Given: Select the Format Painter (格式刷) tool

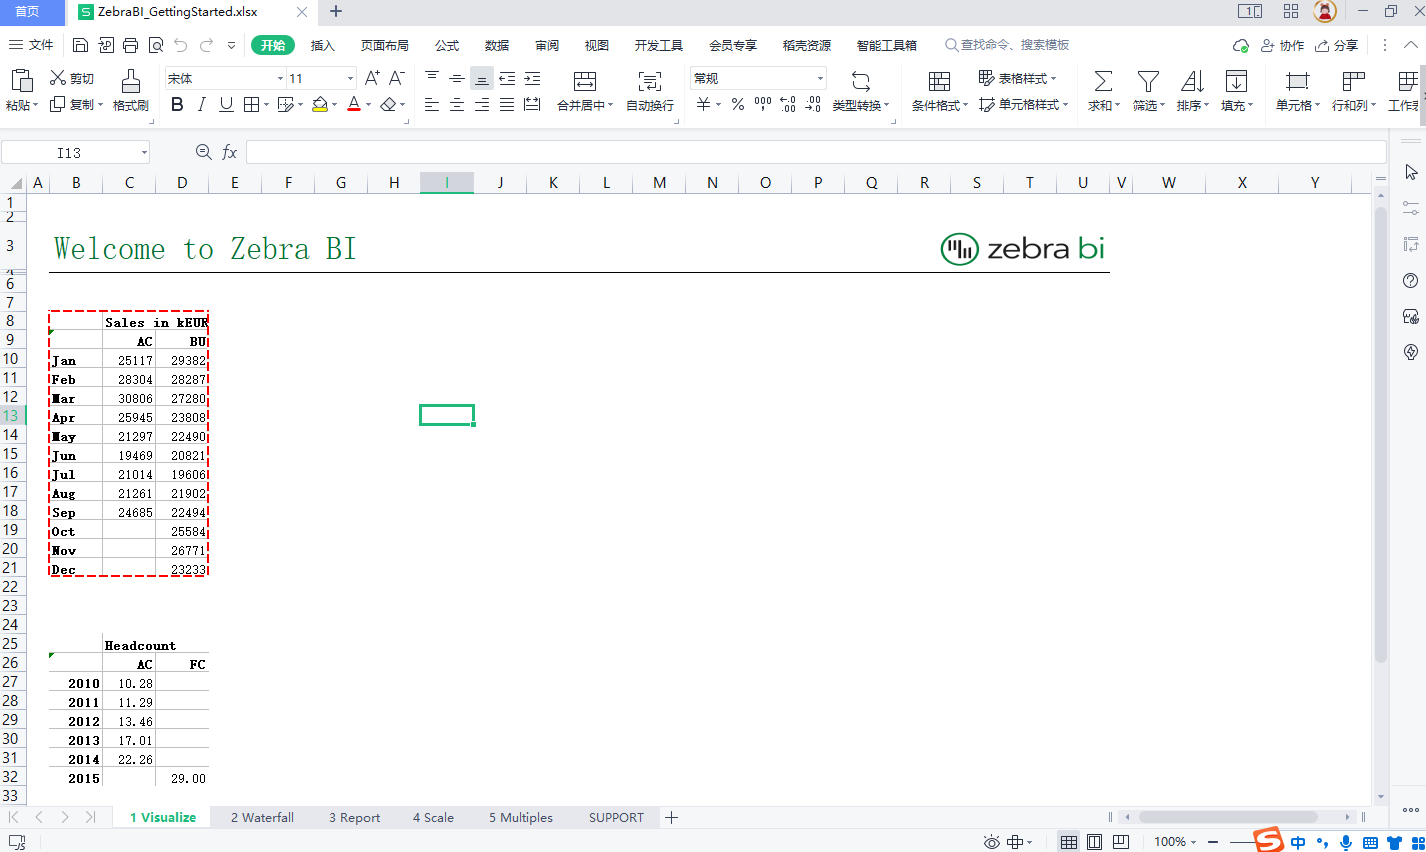Looking at the screenshot, I should [x=130, y=90].
